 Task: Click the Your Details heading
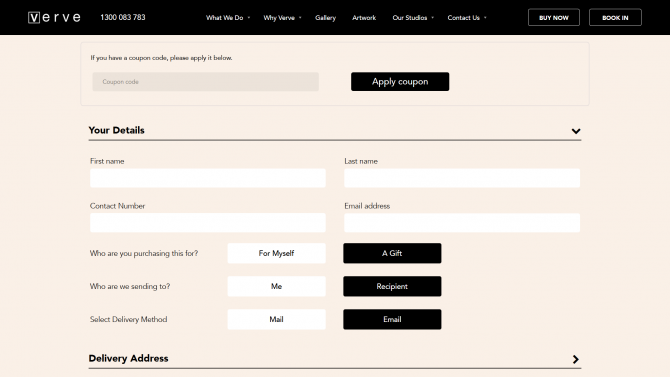coord(117,130)
